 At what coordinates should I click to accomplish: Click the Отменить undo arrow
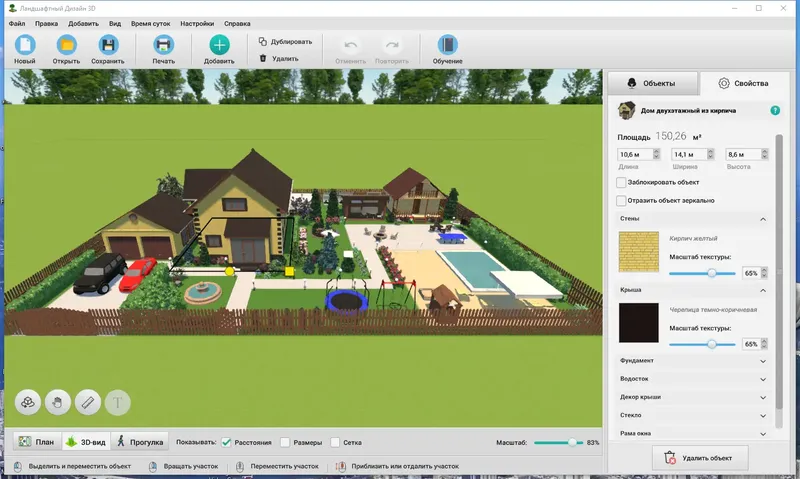coord(351,45)
